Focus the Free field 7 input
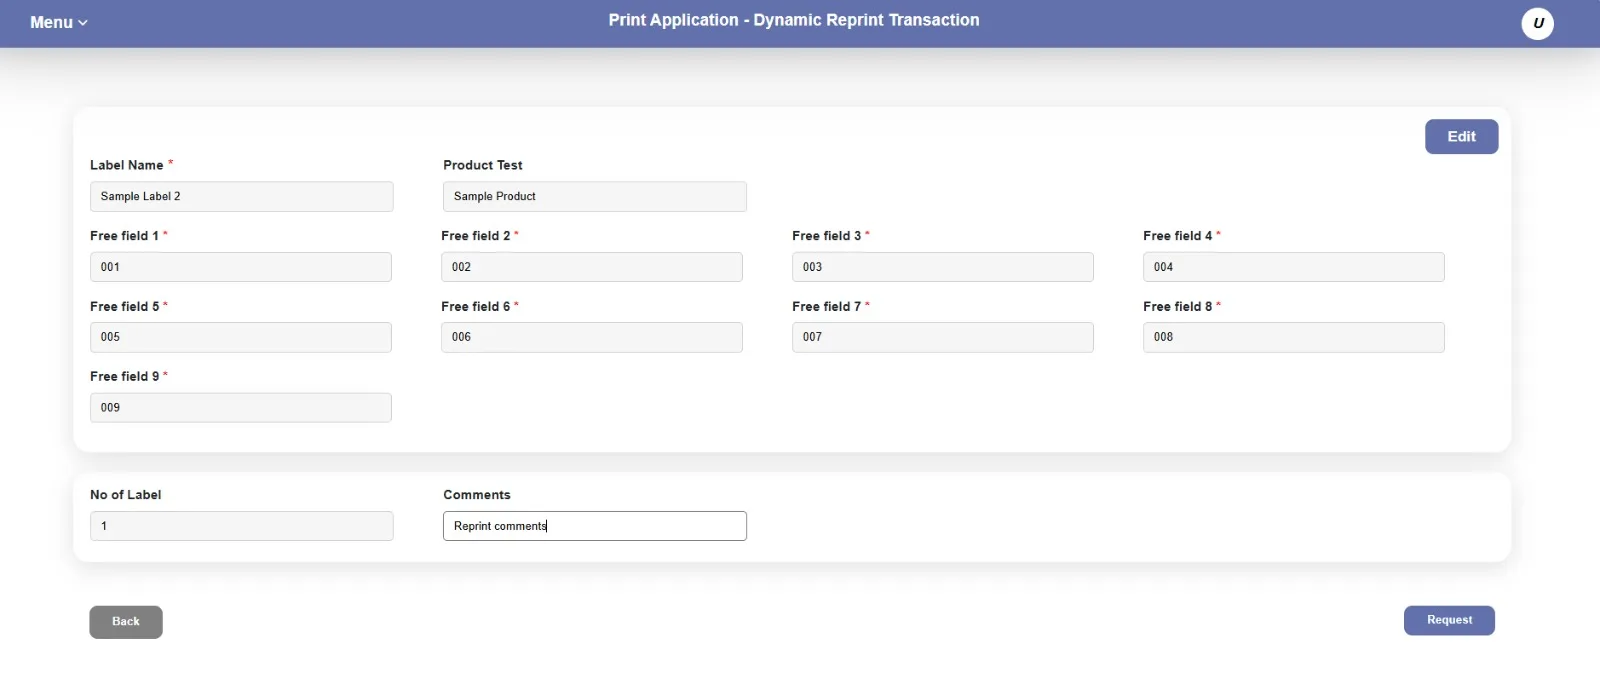 pos(943,337)
